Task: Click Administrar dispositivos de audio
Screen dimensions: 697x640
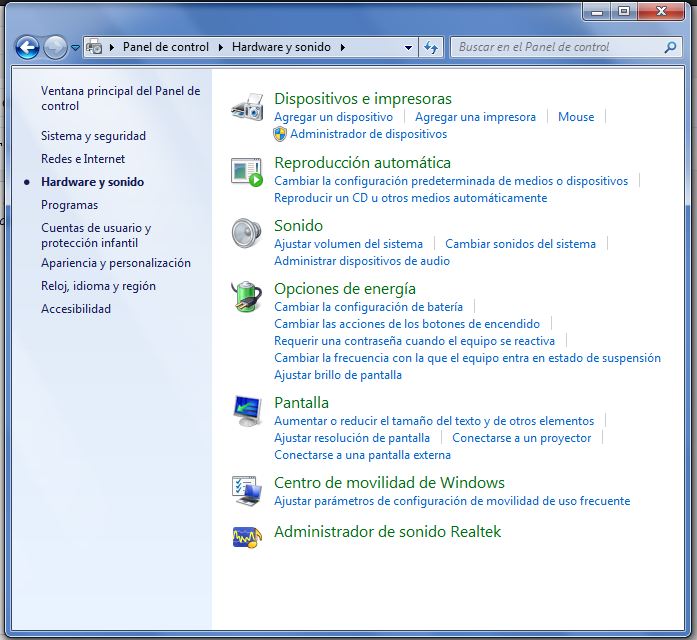Action: tap(362, 261)
